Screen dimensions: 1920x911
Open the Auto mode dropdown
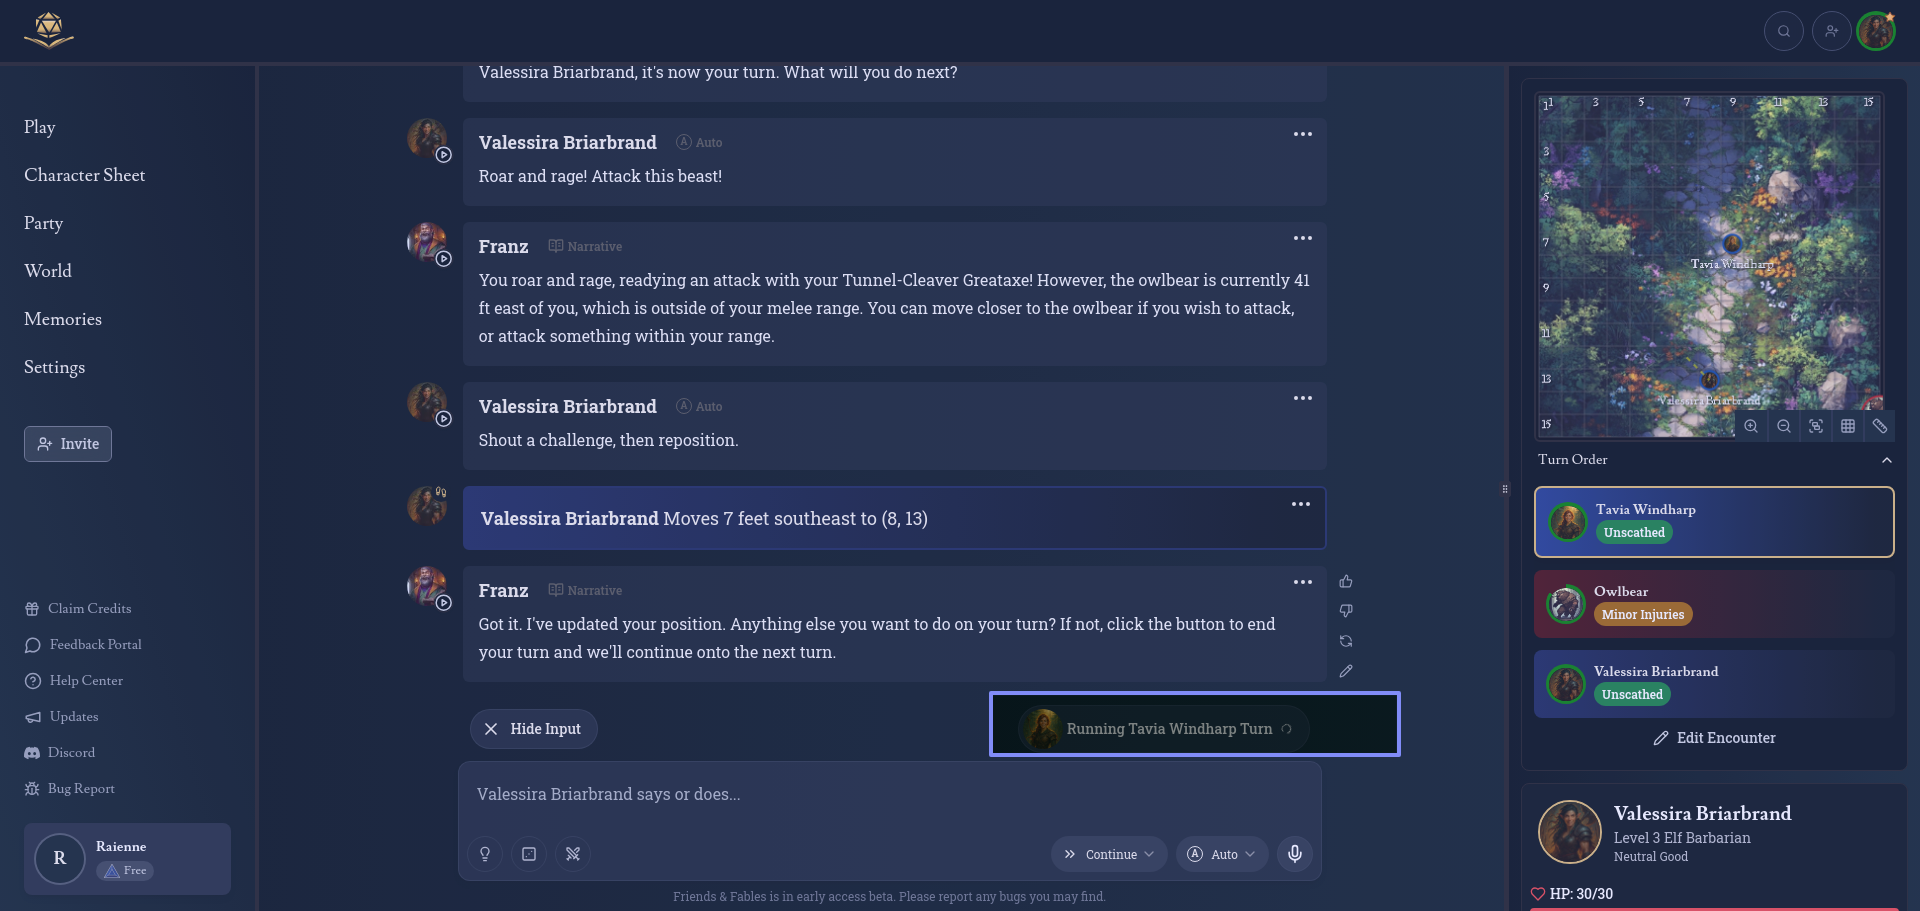tap(1222, 854)
